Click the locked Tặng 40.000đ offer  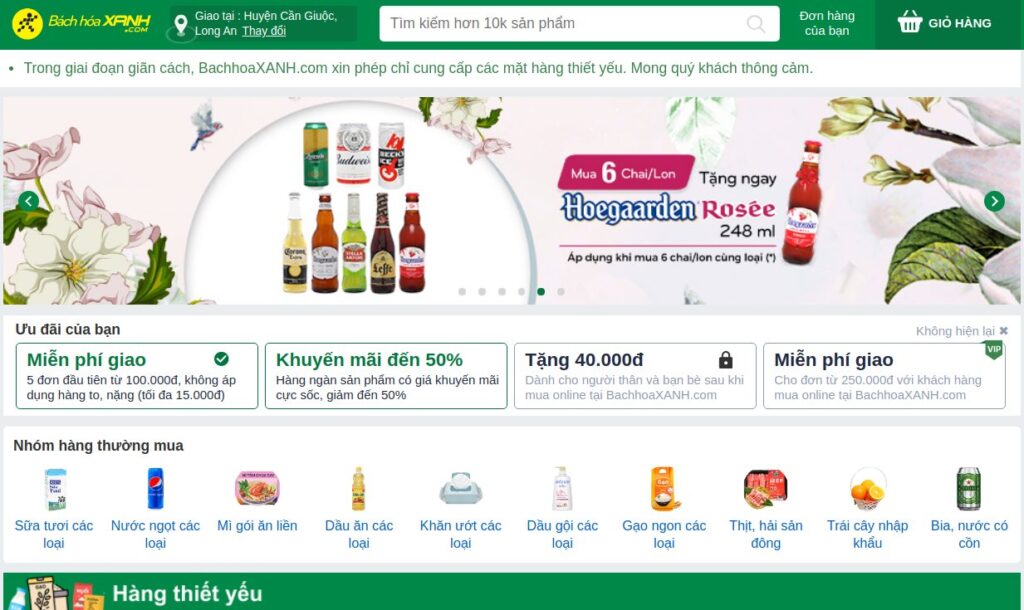635,376
